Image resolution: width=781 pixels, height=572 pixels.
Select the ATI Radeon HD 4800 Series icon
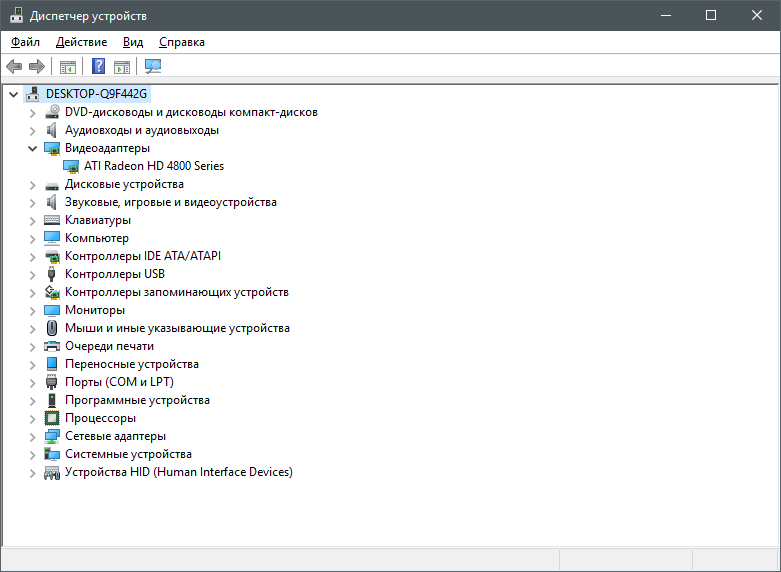point(71,166)
